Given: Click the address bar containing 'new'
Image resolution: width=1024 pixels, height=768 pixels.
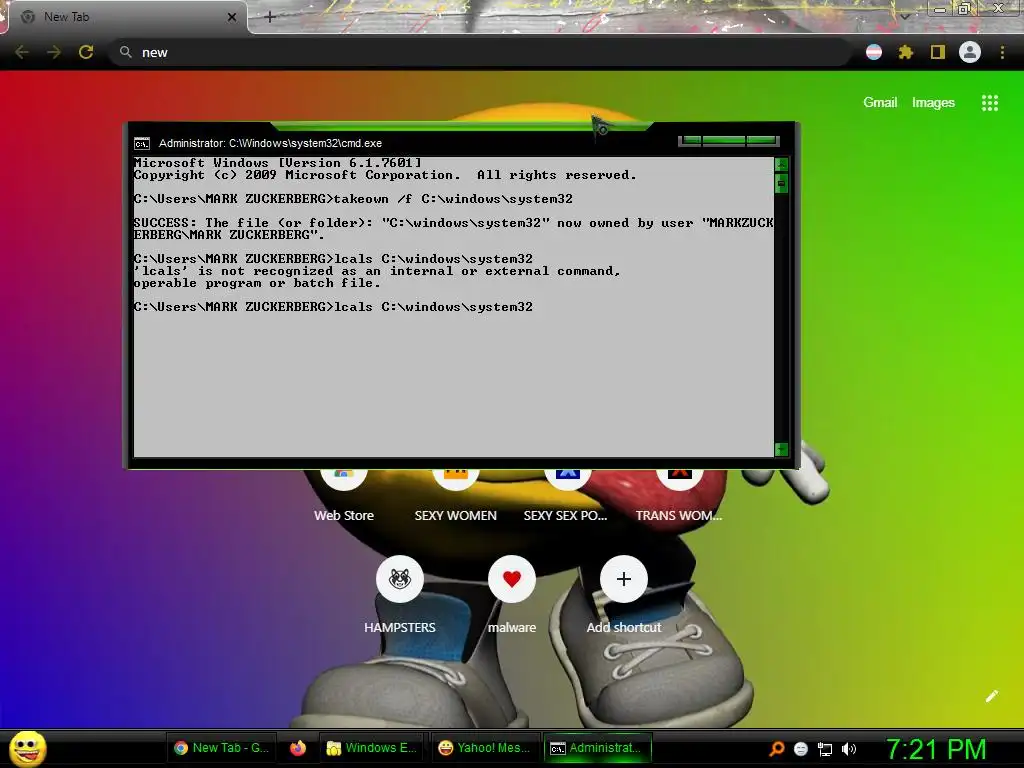Looking at the screenshot, I should [481, 52].
